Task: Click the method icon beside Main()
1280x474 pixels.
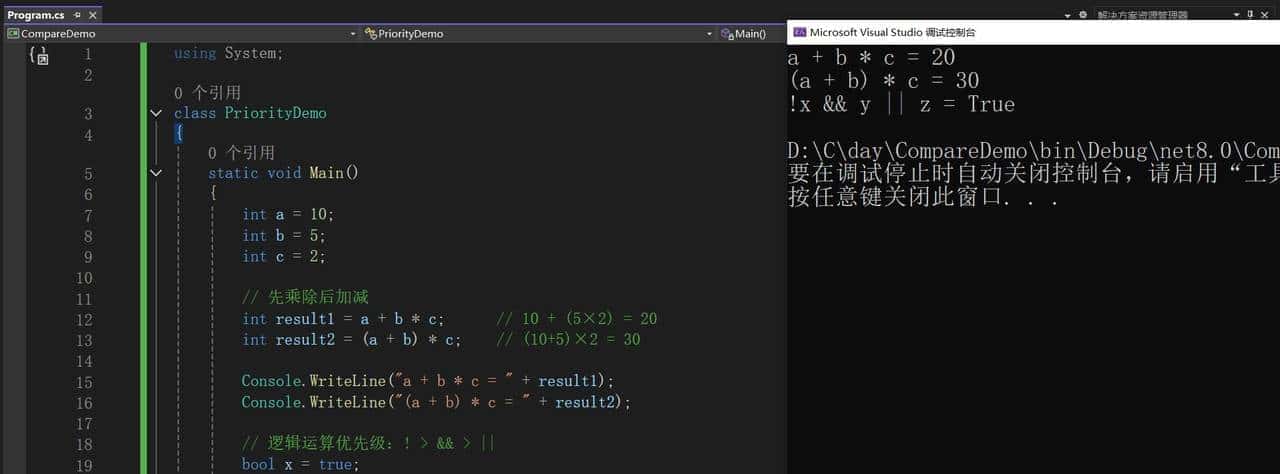Action: (727, 34)
